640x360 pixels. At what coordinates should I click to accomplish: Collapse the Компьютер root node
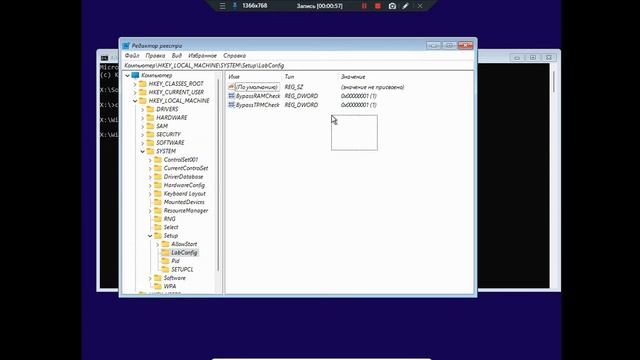127,76
